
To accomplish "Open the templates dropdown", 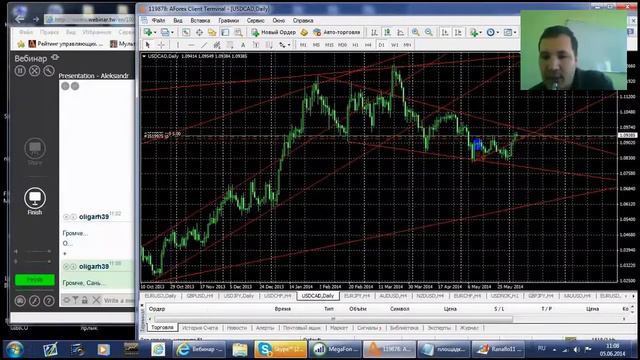I will pos(509,32).
